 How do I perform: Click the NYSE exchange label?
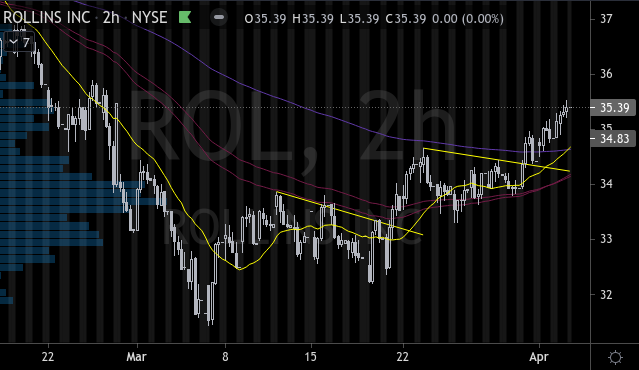click(150, 18)
